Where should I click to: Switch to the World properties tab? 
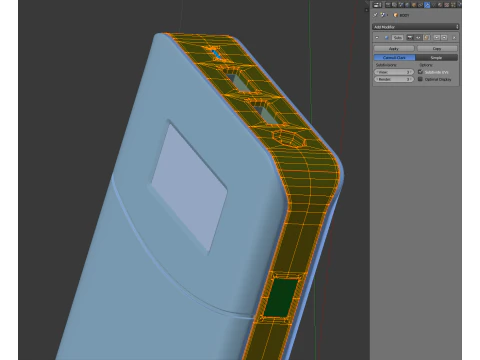click(407, 5)
